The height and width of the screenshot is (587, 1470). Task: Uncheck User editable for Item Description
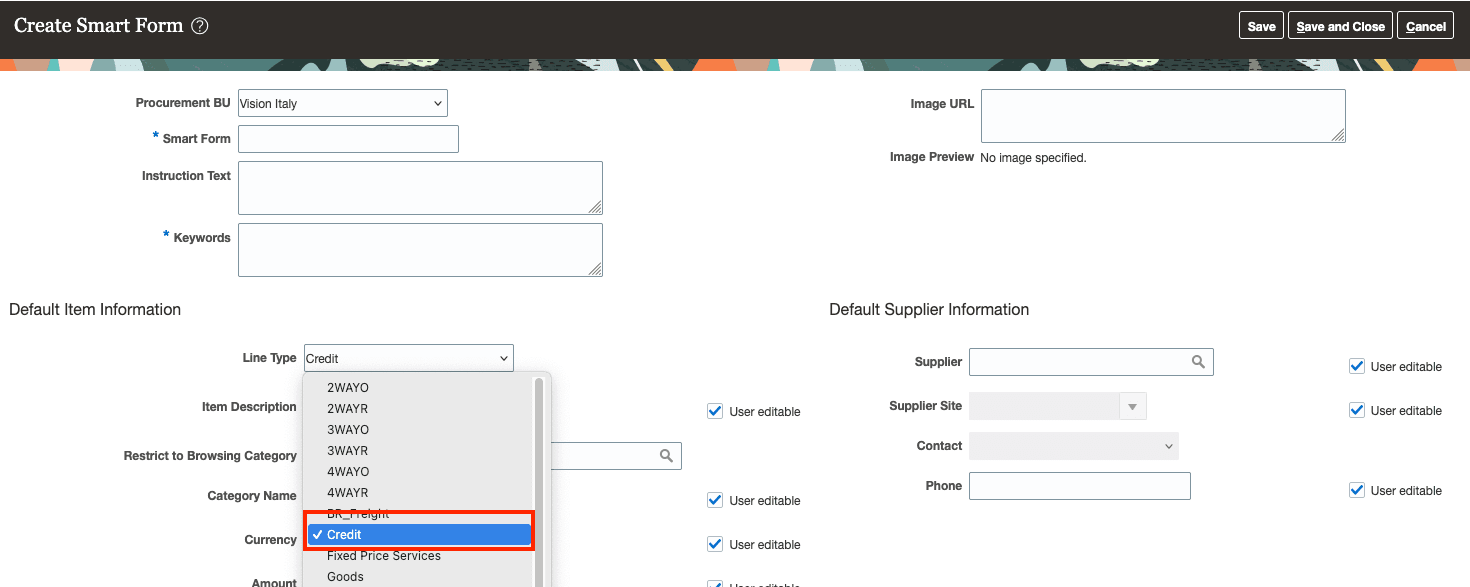point(715,410)
